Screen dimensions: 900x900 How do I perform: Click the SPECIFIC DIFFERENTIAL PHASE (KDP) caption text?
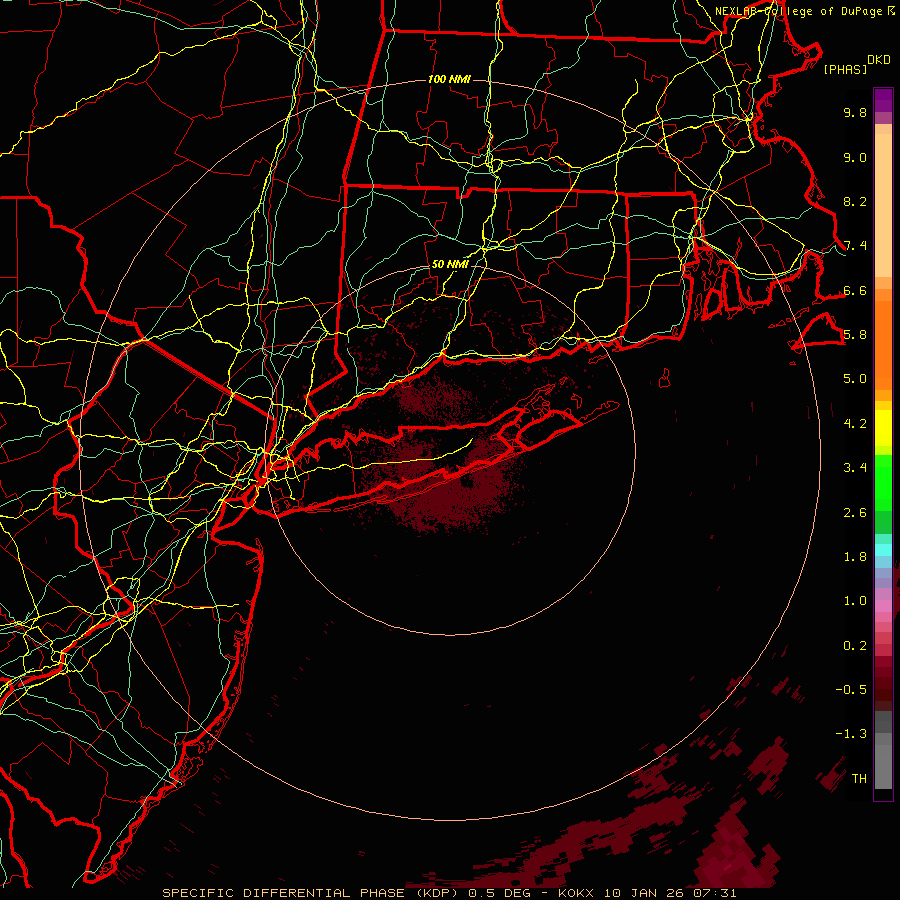tap(312, 893)
